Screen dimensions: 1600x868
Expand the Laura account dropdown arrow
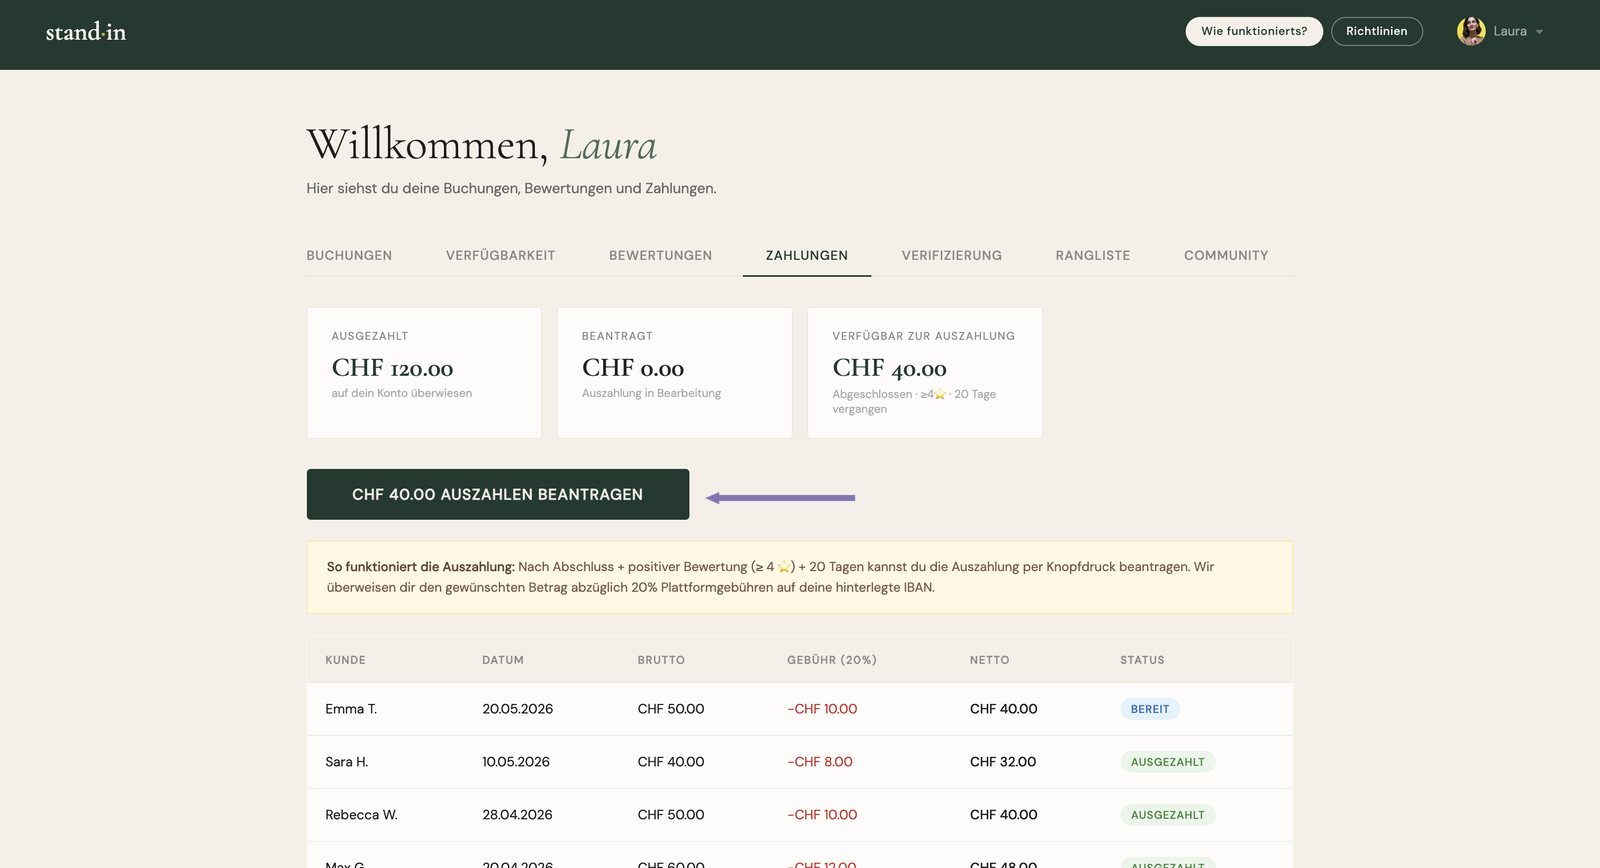(x=1539, y=32)
